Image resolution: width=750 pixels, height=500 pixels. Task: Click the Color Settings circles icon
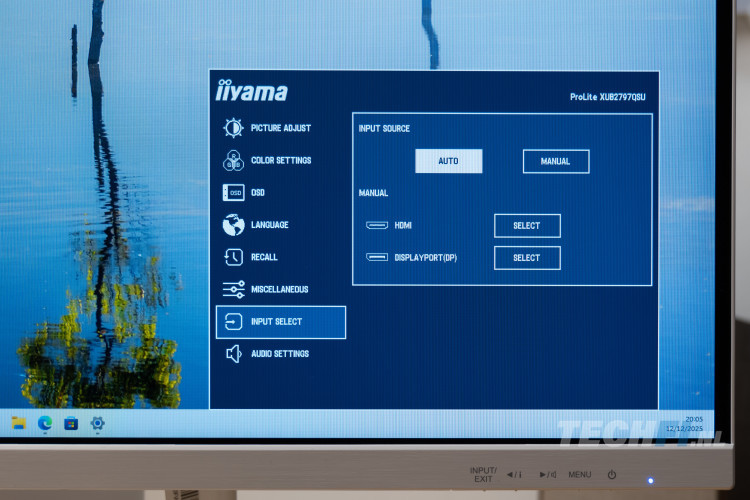pos(233,160)
